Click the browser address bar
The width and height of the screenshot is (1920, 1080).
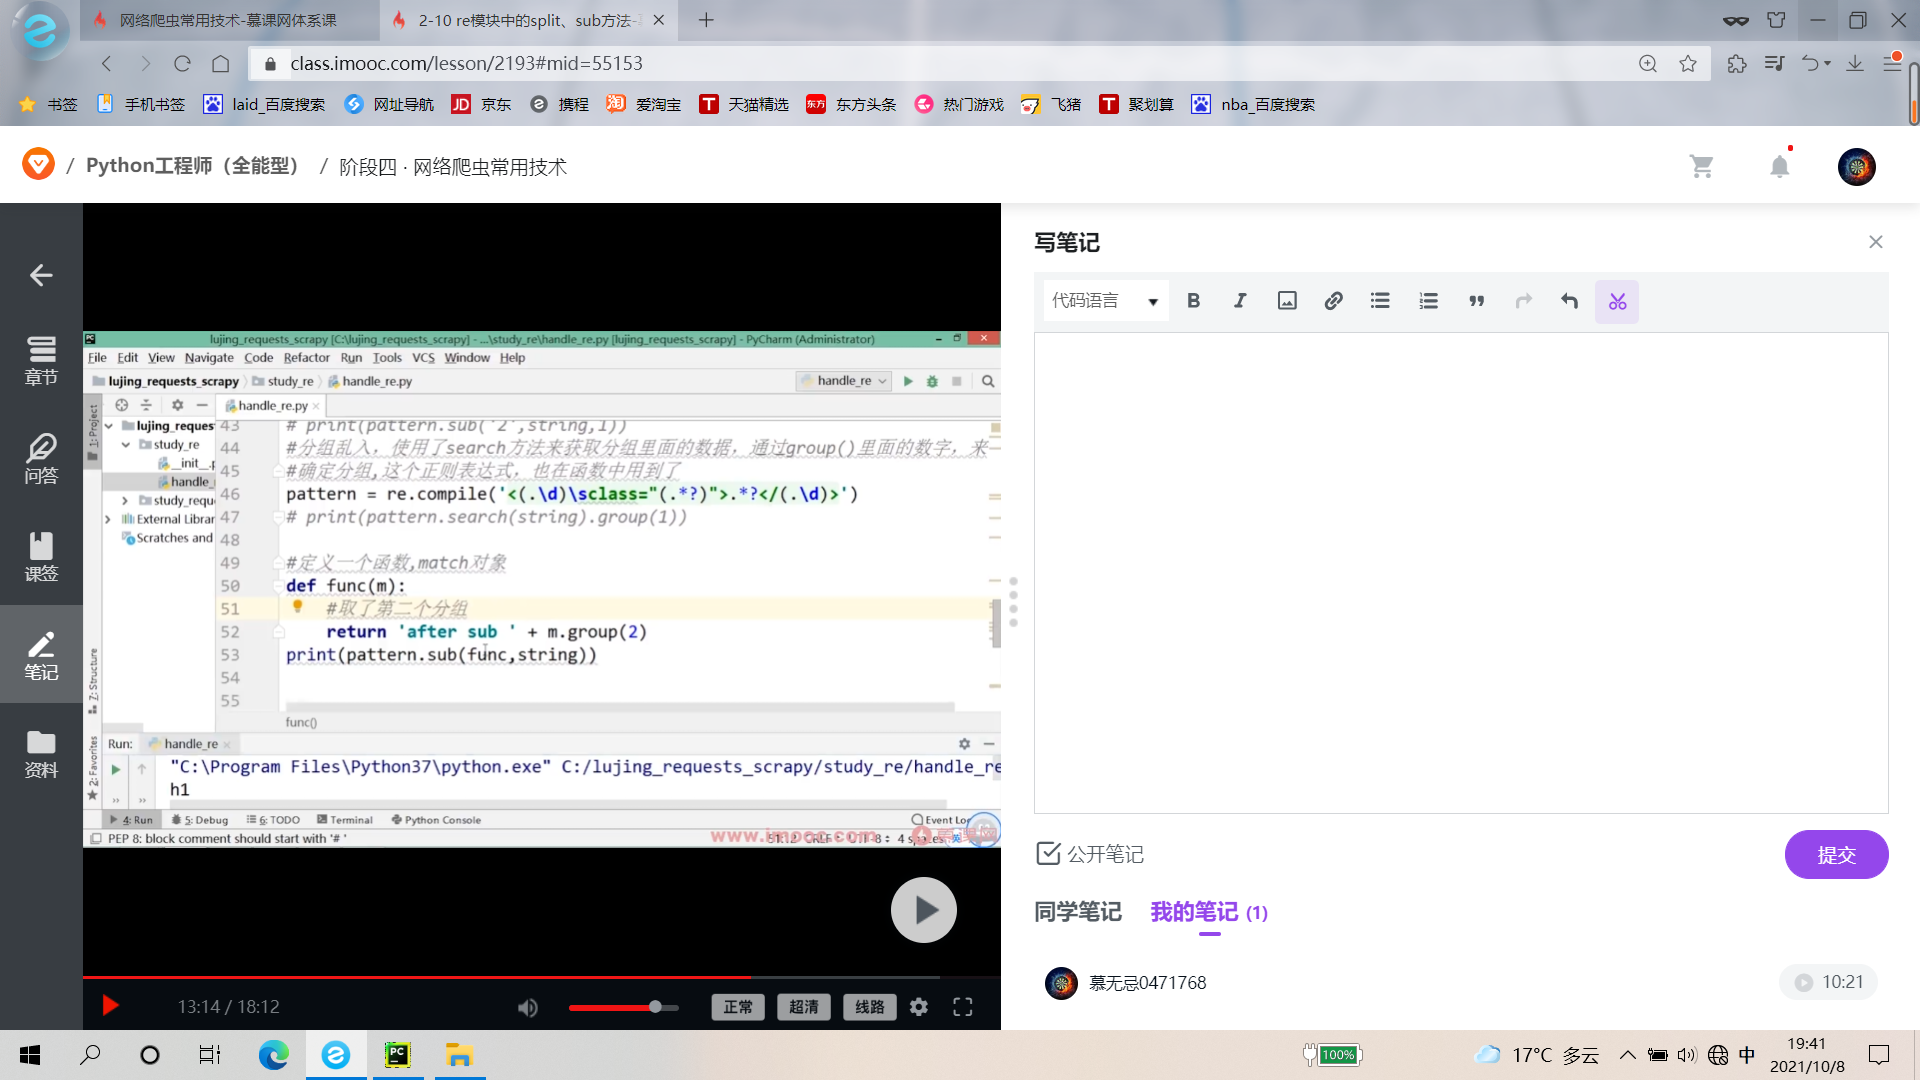(x=940, y=63)
